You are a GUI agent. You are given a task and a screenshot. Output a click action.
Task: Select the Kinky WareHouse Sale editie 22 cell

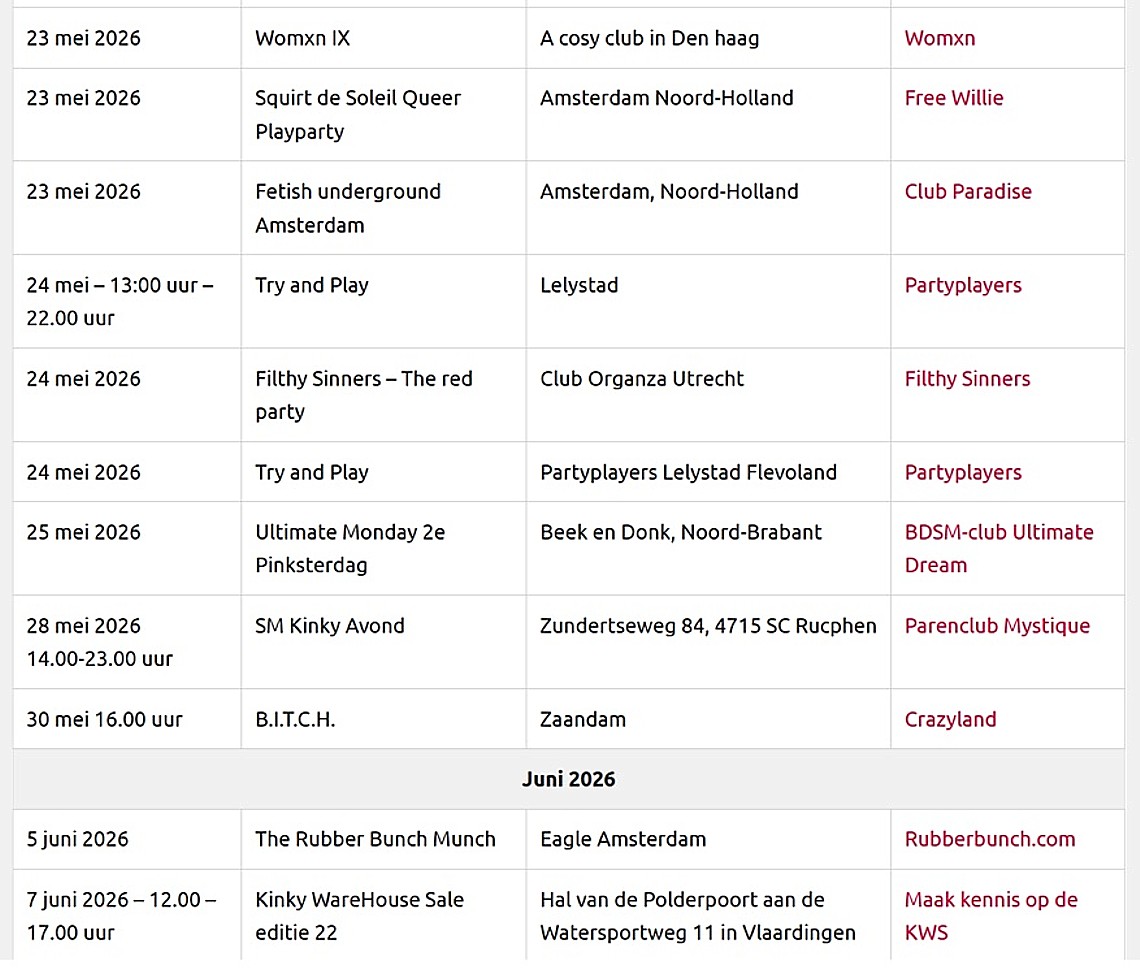click(383, 917)
